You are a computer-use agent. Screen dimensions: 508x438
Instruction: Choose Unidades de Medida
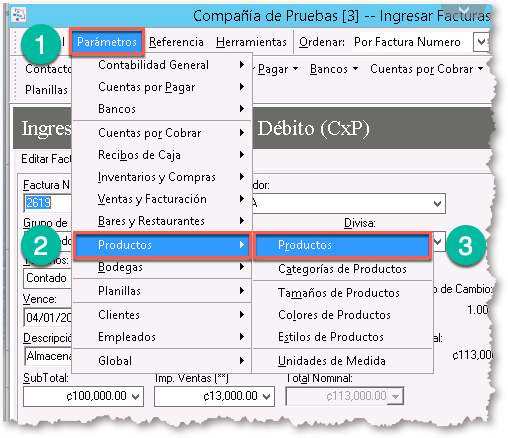tap(343, 361)
